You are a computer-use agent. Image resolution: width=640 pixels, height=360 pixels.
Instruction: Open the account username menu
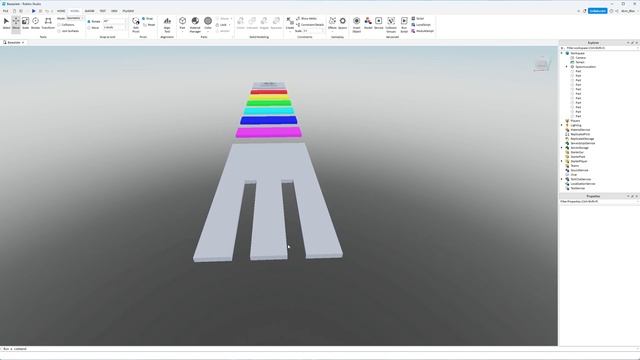(x=628, y=11)
